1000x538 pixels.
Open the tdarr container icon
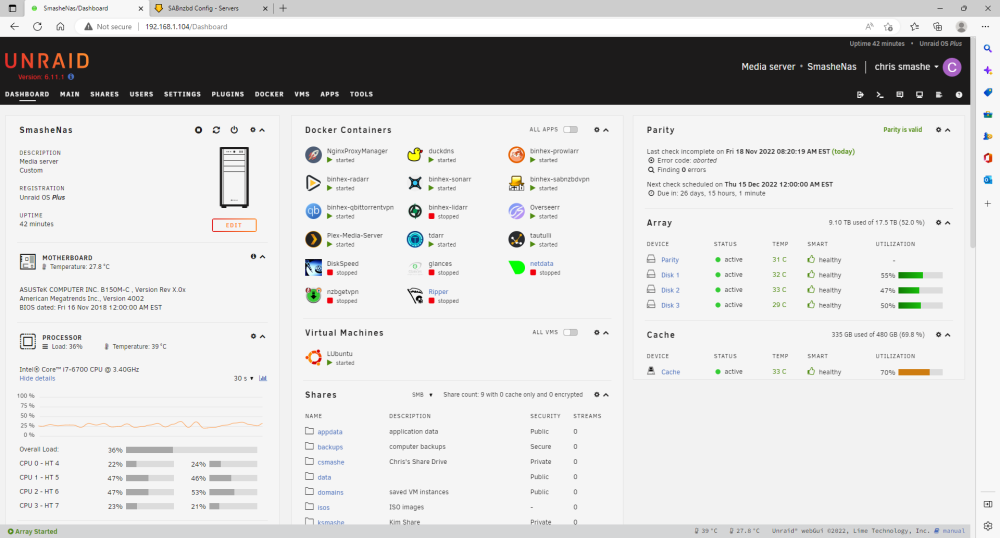point(415,239)
